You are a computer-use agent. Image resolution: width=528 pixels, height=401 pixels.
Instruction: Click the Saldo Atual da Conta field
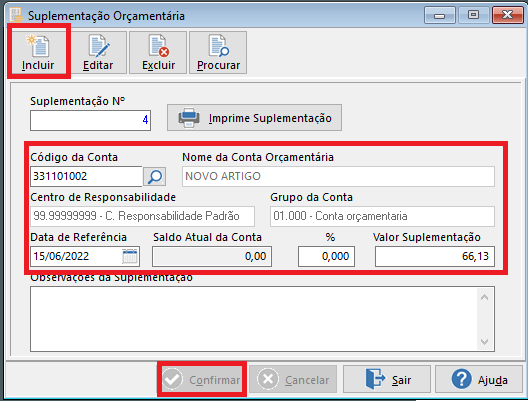pos(212,256)
